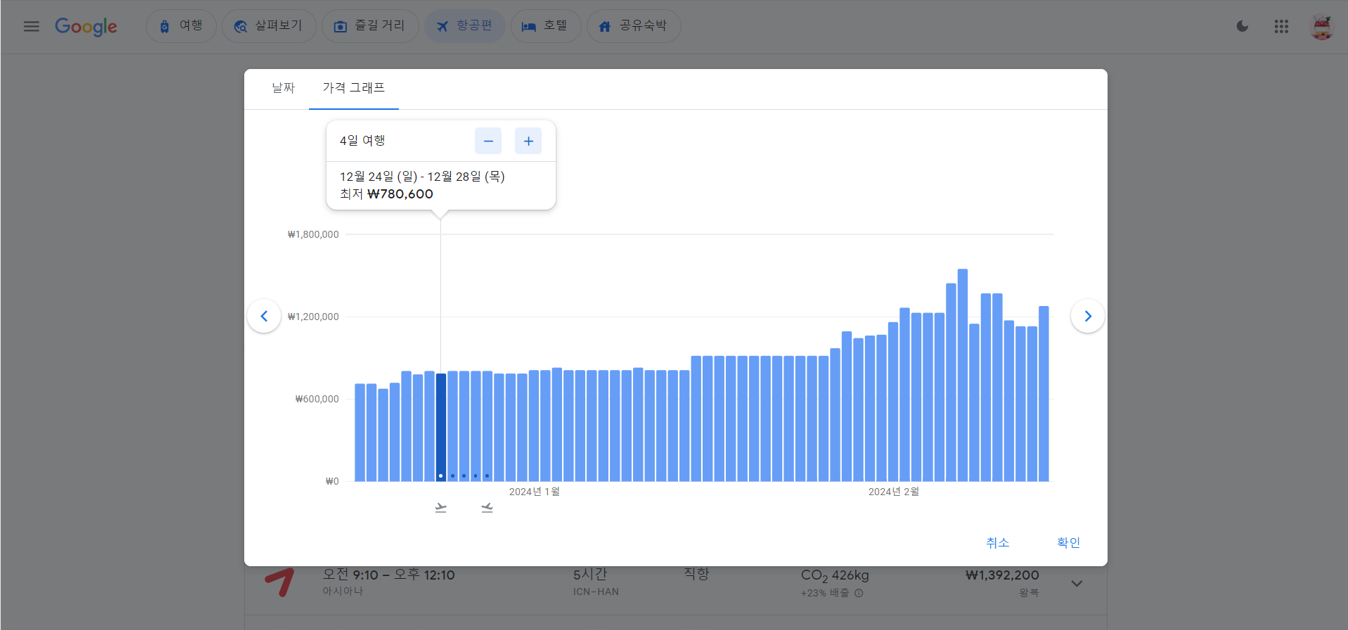This screenshot has width=1348, height=630.
Task: Expand the Asiana flight details chevron
Action: [1077, 583]
